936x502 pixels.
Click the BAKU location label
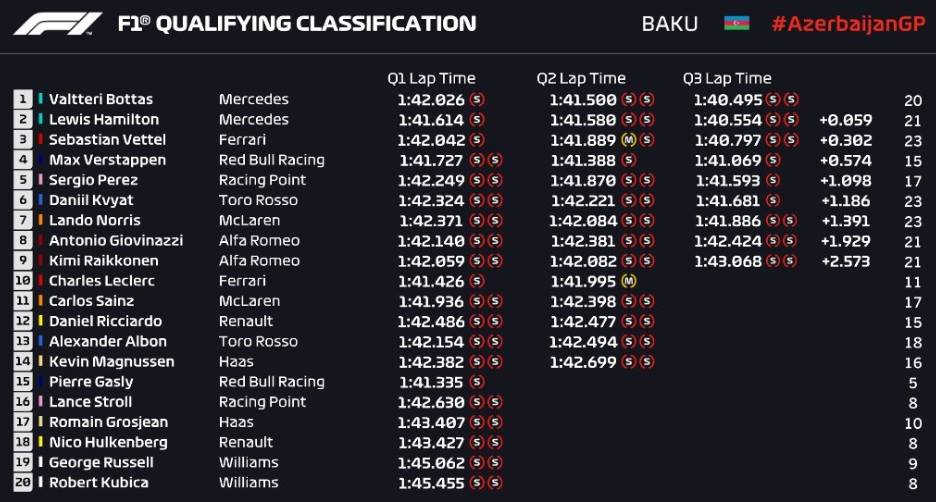tap(670, 24)
